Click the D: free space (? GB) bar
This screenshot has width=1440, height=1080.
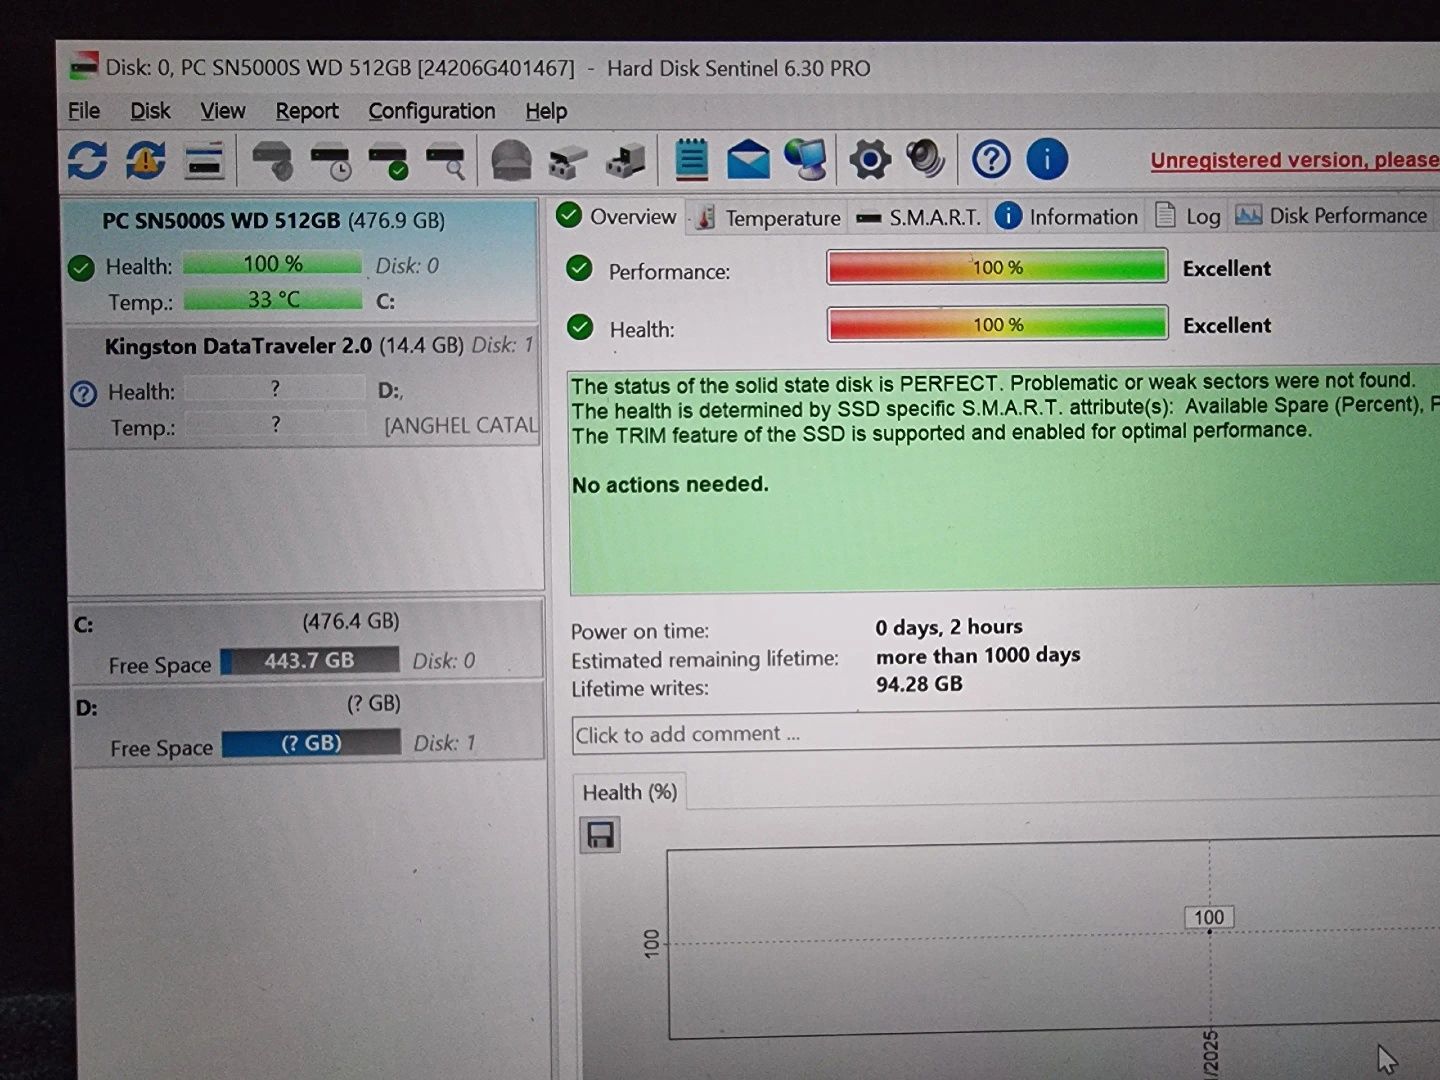pyautogui.click(x=311, y=743)
